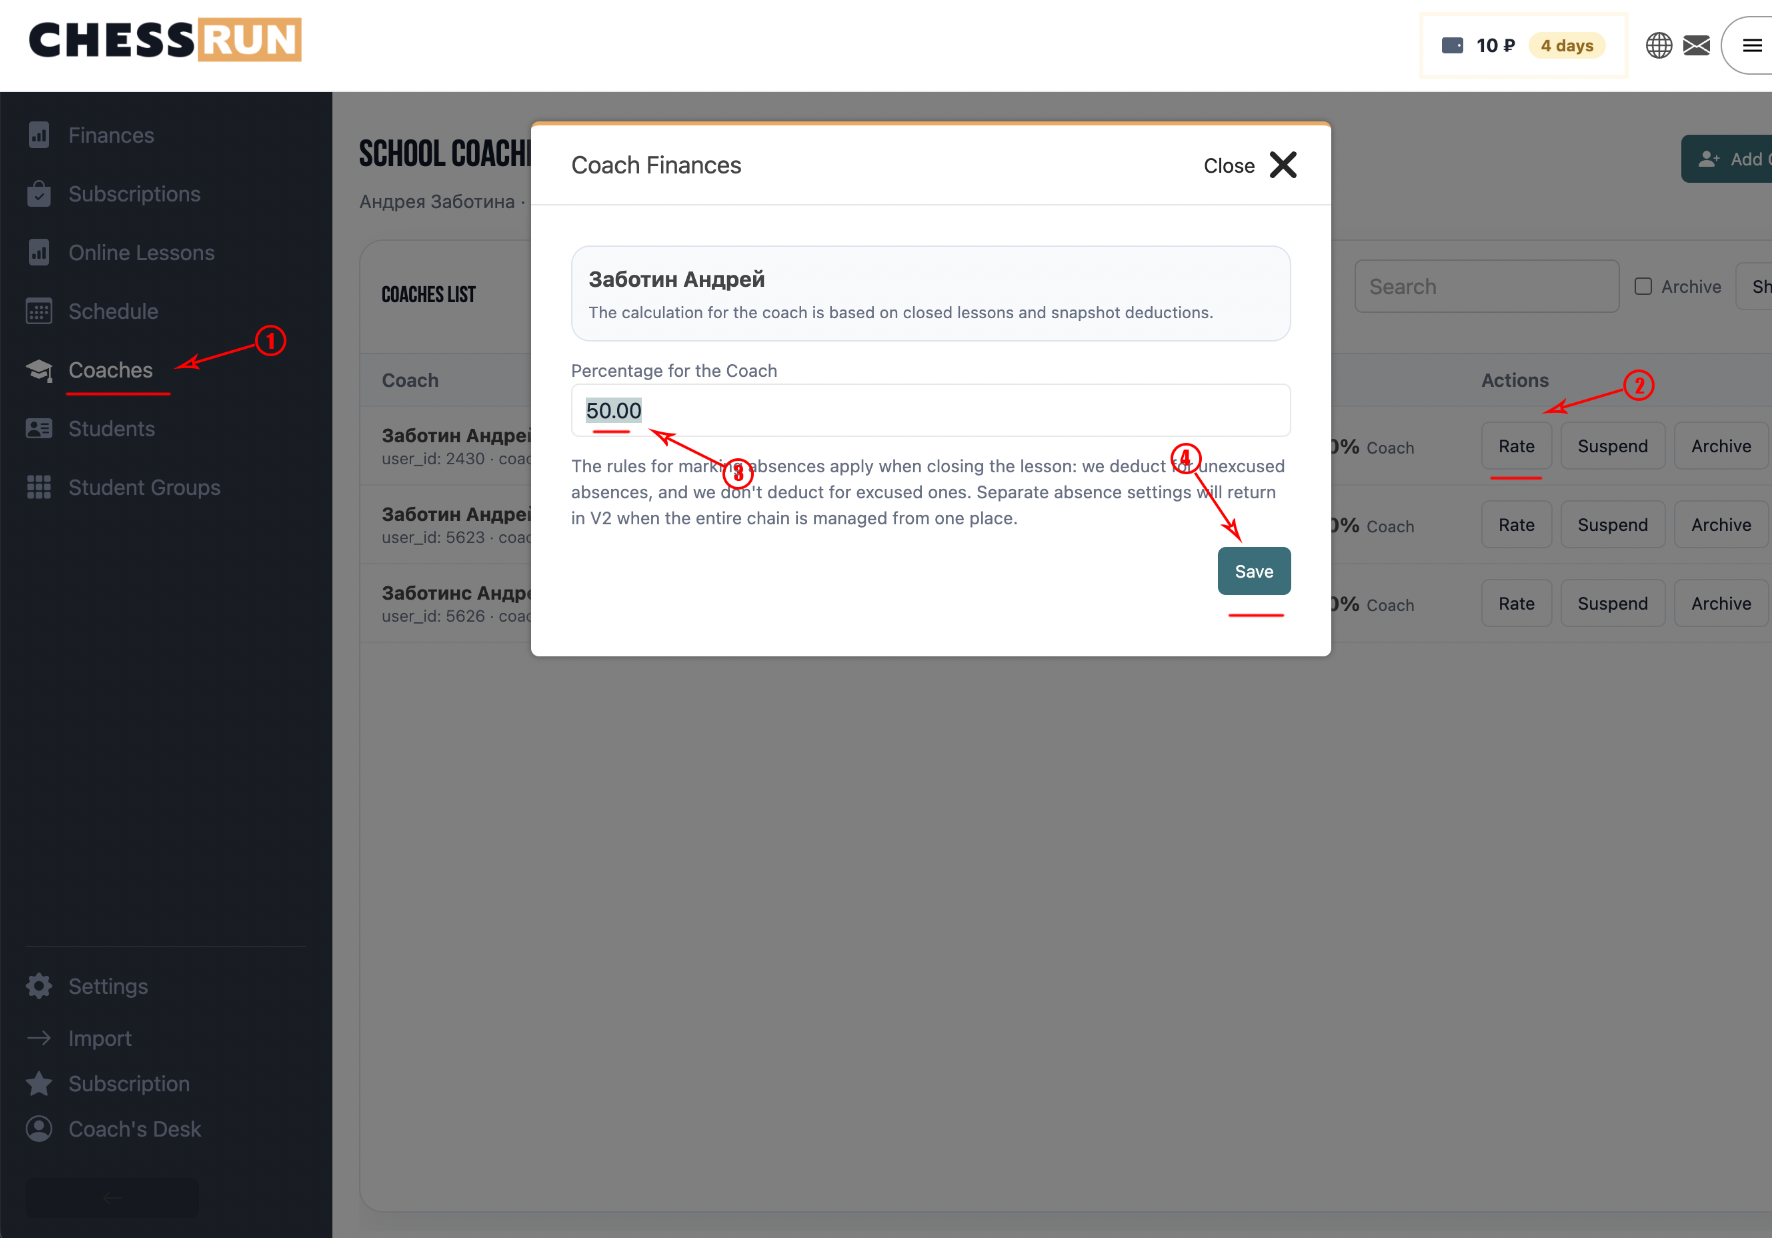Click the Percentage for the Coach field
The image size is (1772, 1238).
point(930,410)
